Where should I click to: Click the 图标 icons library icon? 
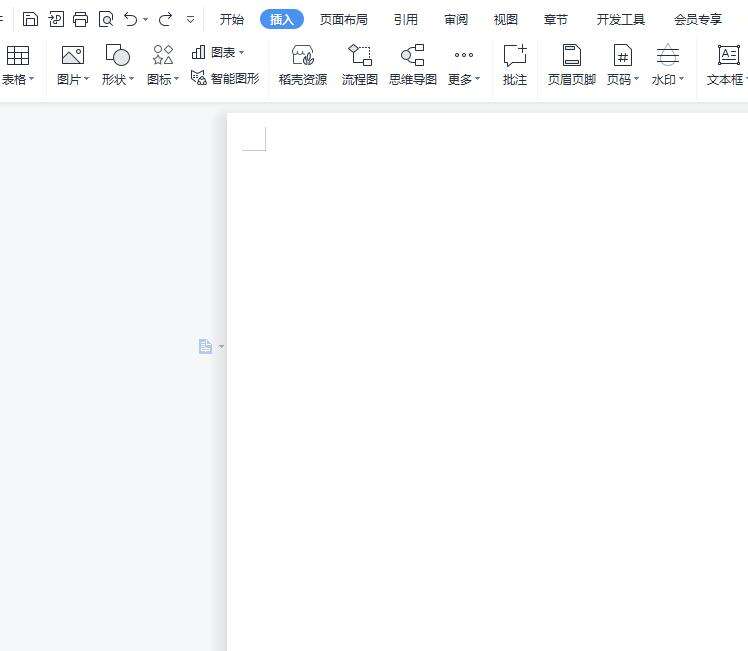coord(163,55)
